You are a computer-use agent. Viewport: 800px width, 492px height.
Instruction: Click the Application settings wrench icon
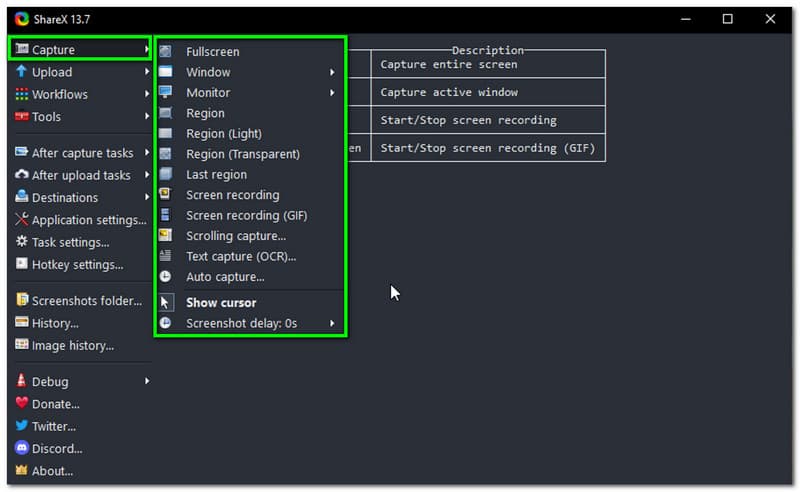pos(21,219)
